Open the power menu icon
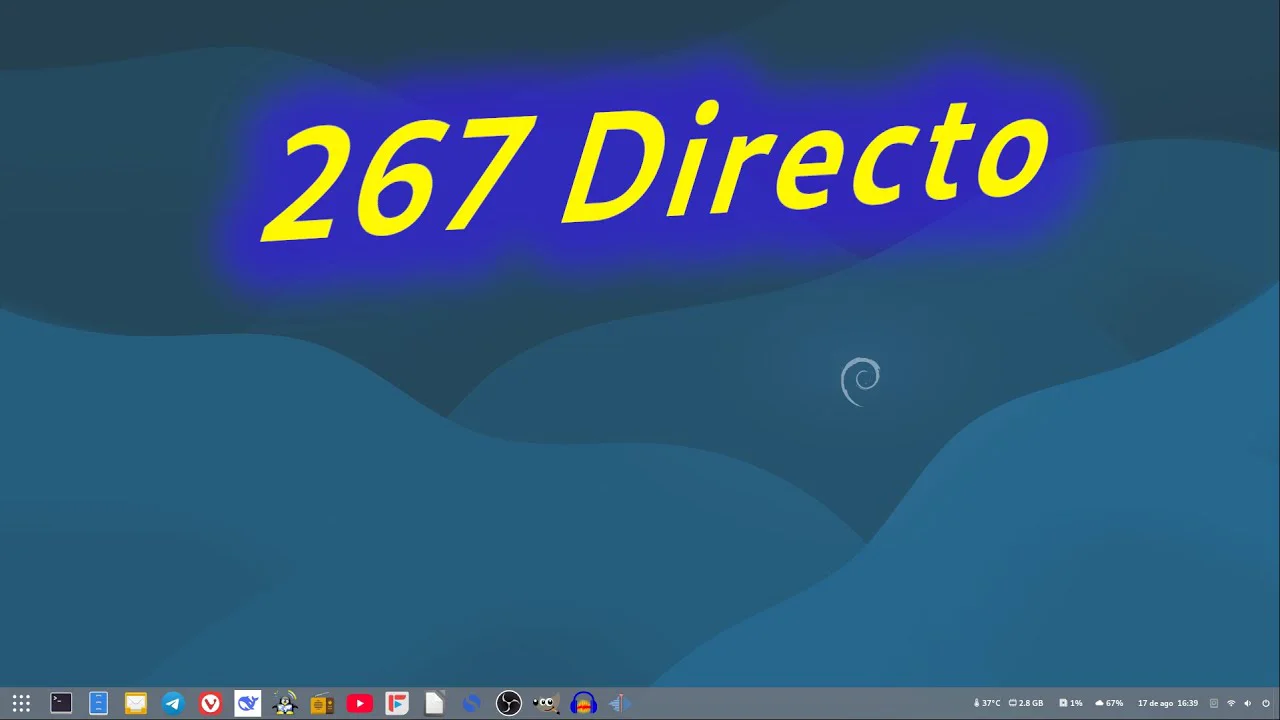The image size is (1280, 720). point(1266,703)
